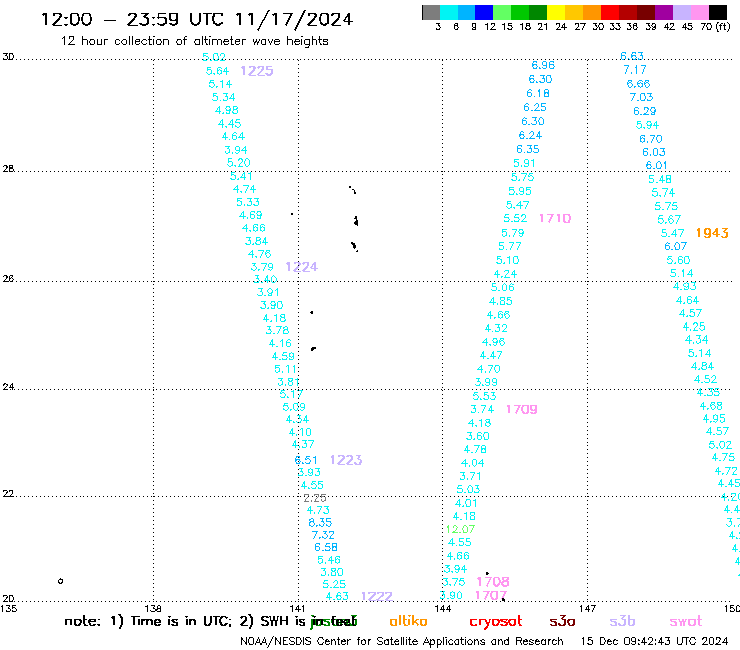Click the wave height value '7.03'
740x650 pixels.
[641, 97]
